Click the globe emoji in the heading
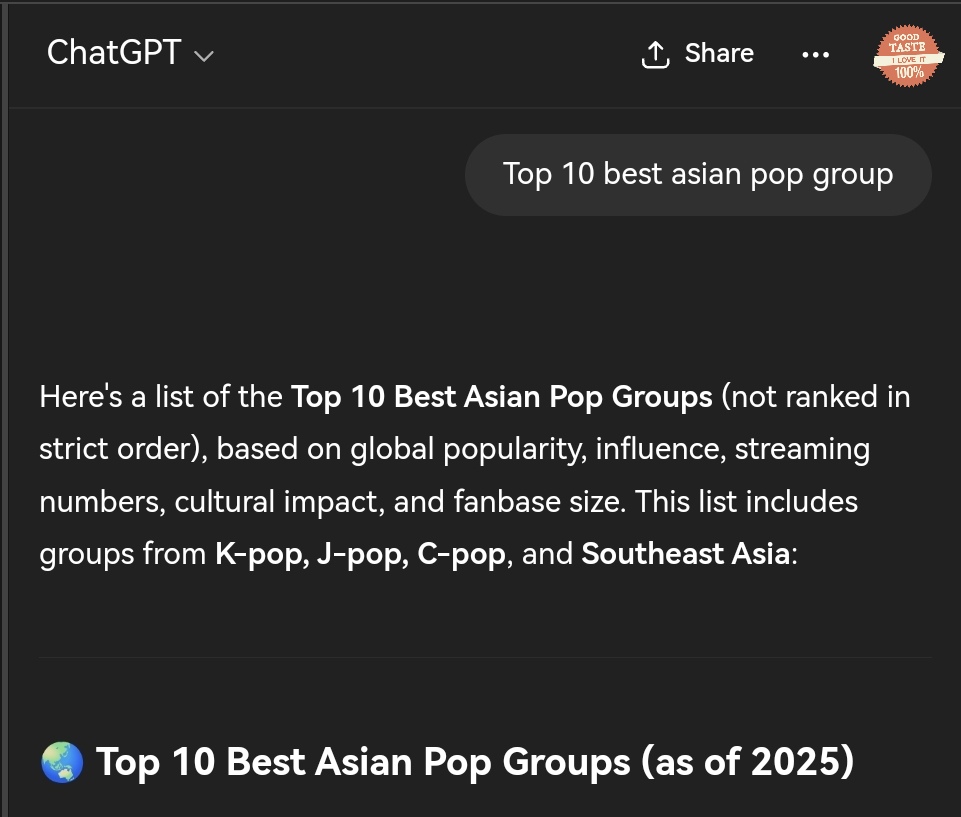The height and width of the screenshot is (817, 961). (62, 762)
